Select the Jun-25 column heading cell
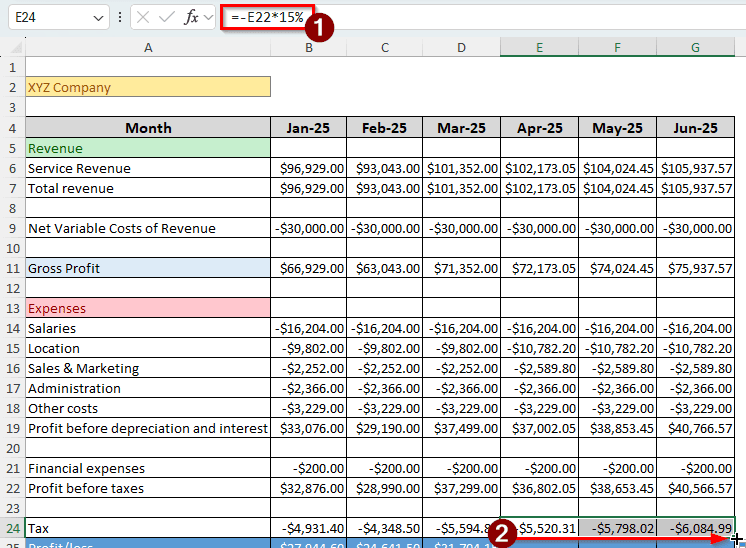 coord(695,128)
